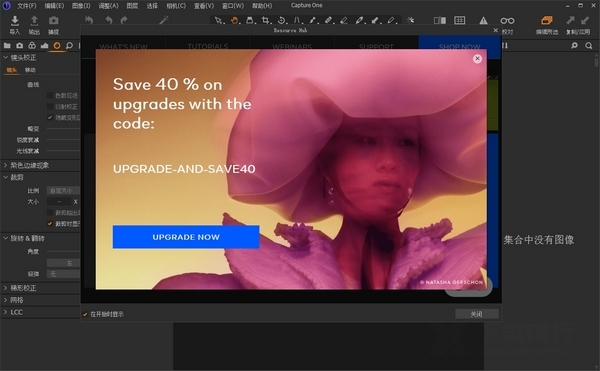Open the Exposure histogram tool tab
The width and height of the screenshot is (600, 371).
point(44,46)
